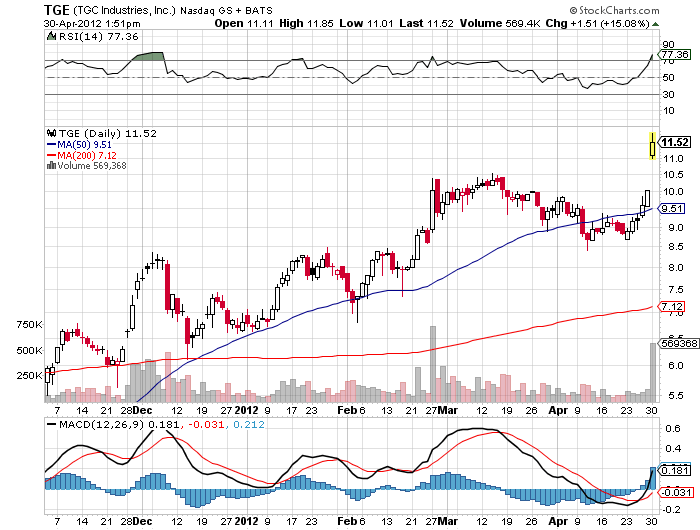This screenshot has width=700, height=530.
Task: Click the Feb label on price chart axis
Action: 347,410
